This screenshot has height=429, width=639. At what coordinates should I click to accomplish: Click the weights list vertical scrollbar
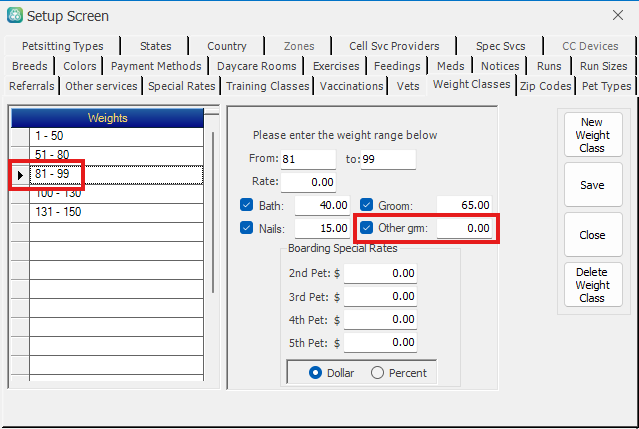(213, 212)
